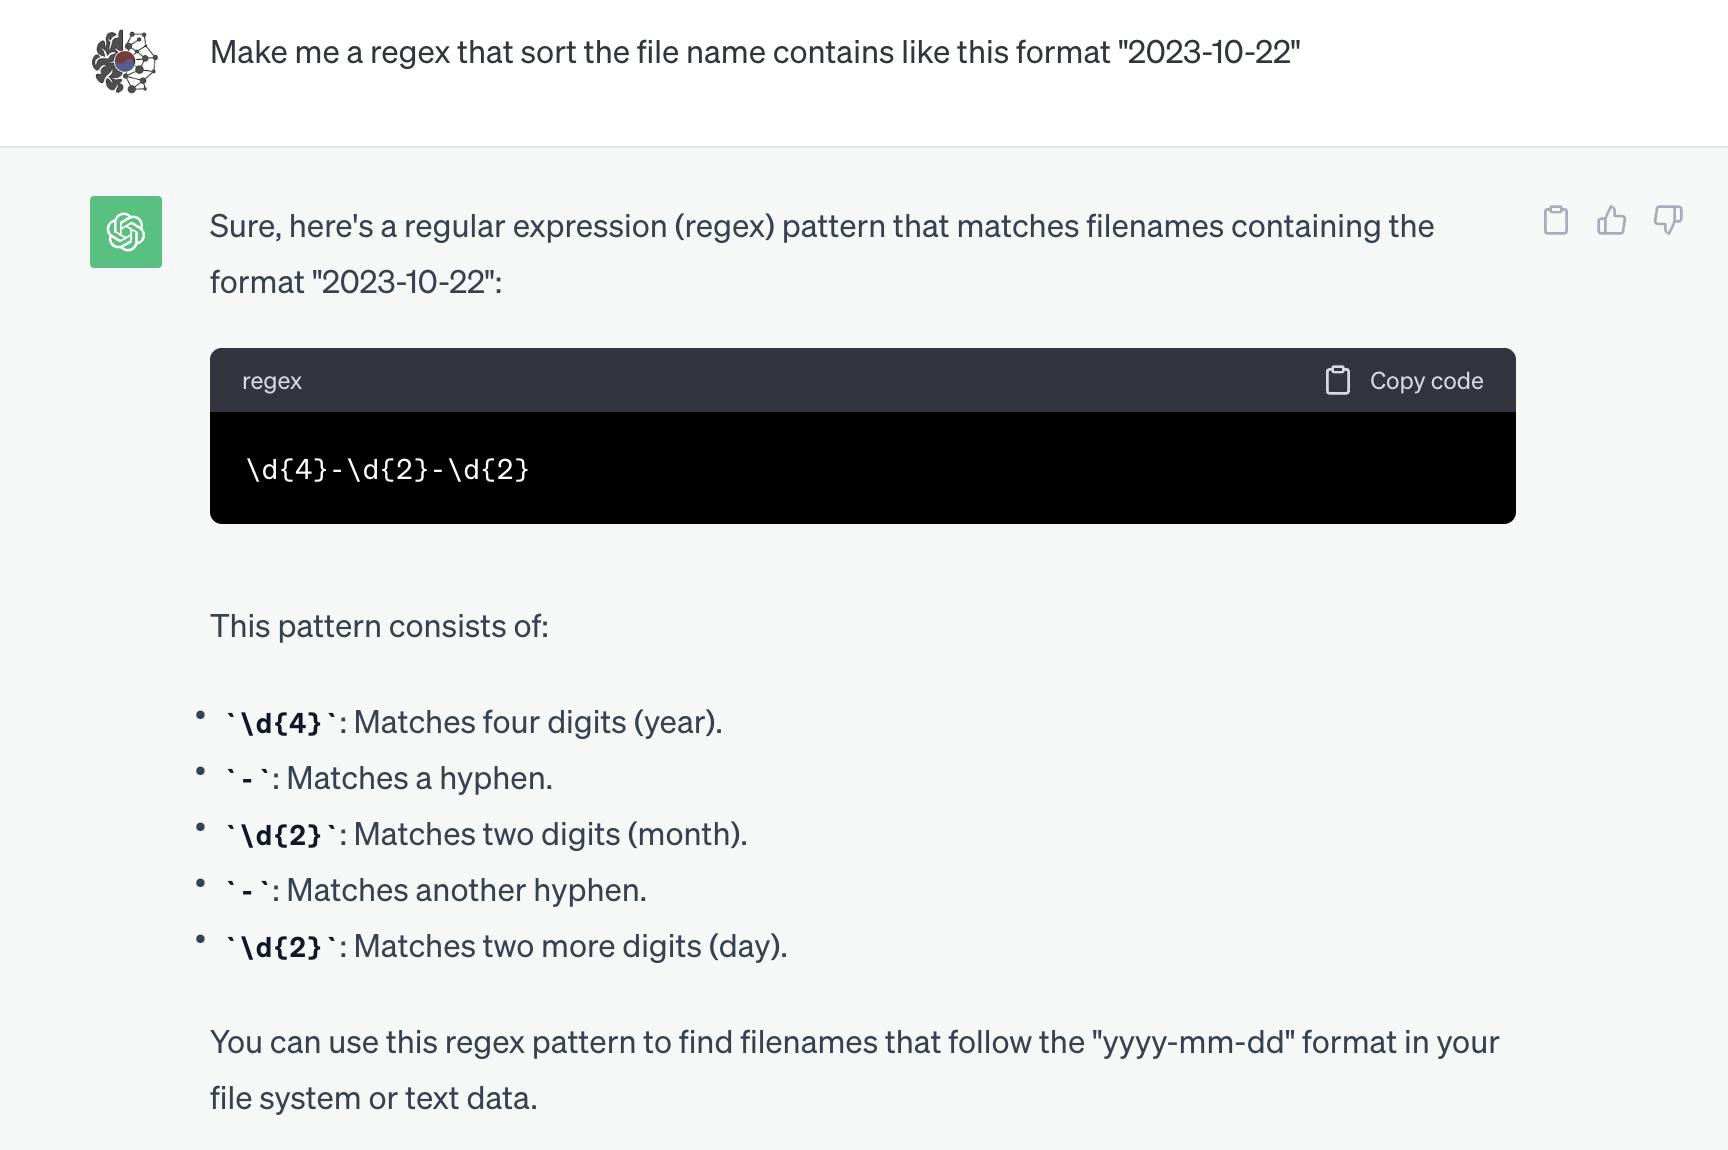Select the bullet "Matches another hyphen."
Viewport: 1728px width, 1150px height.
coord(466,890)
